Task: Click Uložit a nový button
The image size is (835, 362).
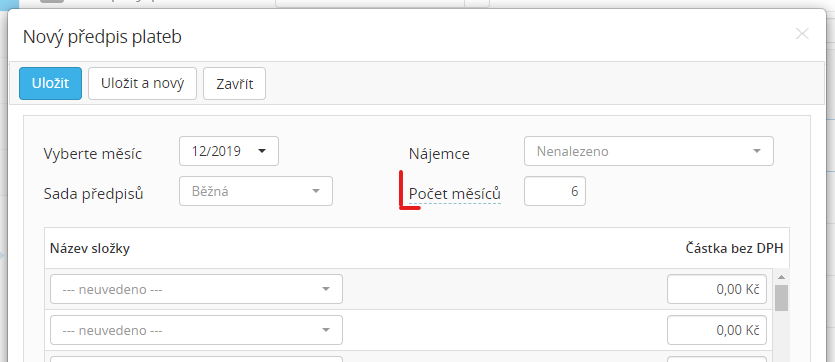Action: [142, 84]
